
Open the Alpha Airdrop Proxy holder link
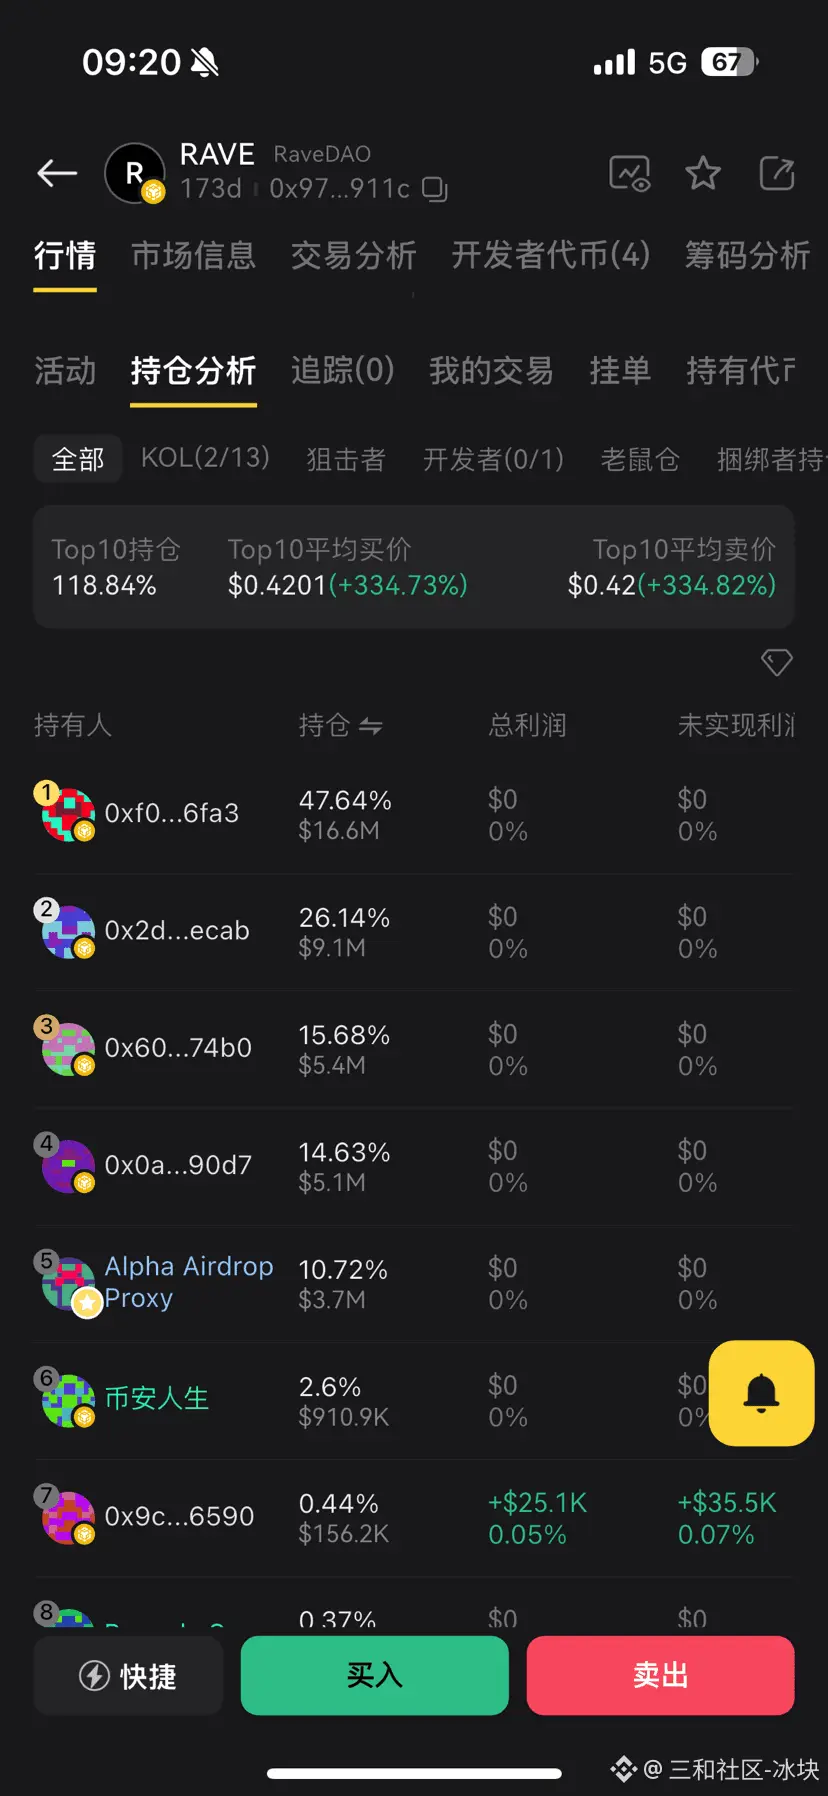click(x=188, y=1282)
